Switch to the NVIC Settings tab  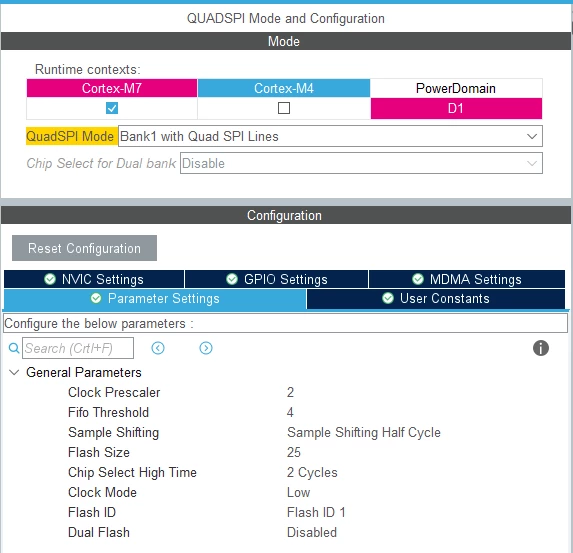94,279
